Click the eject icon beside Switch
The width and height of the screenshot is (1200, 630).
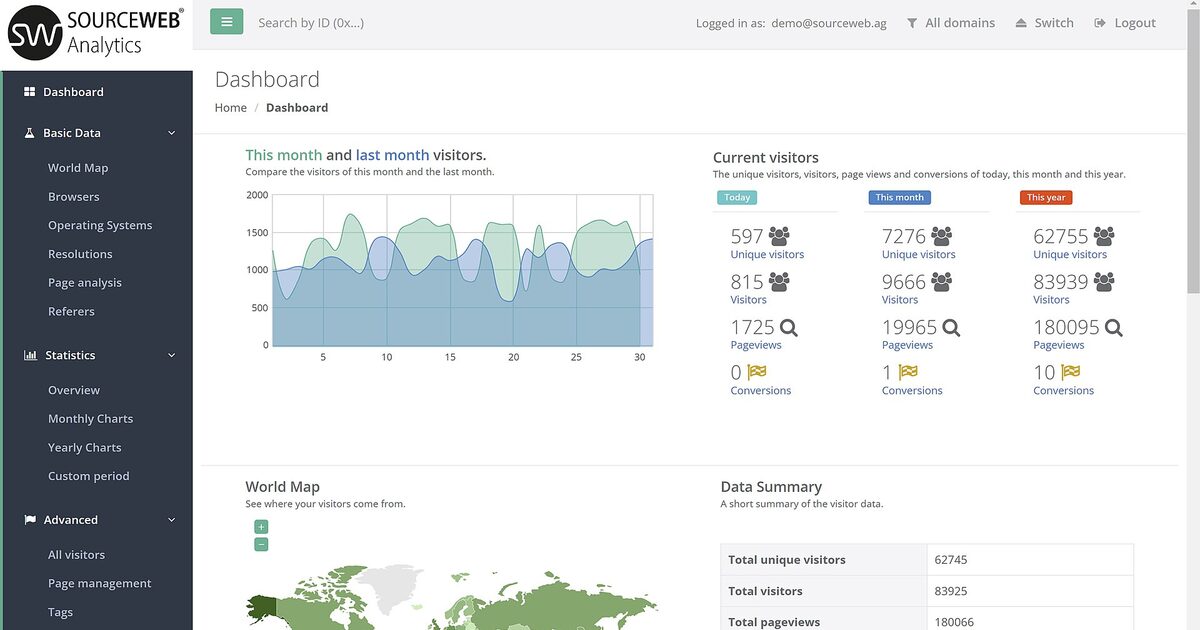point(1021,23)
